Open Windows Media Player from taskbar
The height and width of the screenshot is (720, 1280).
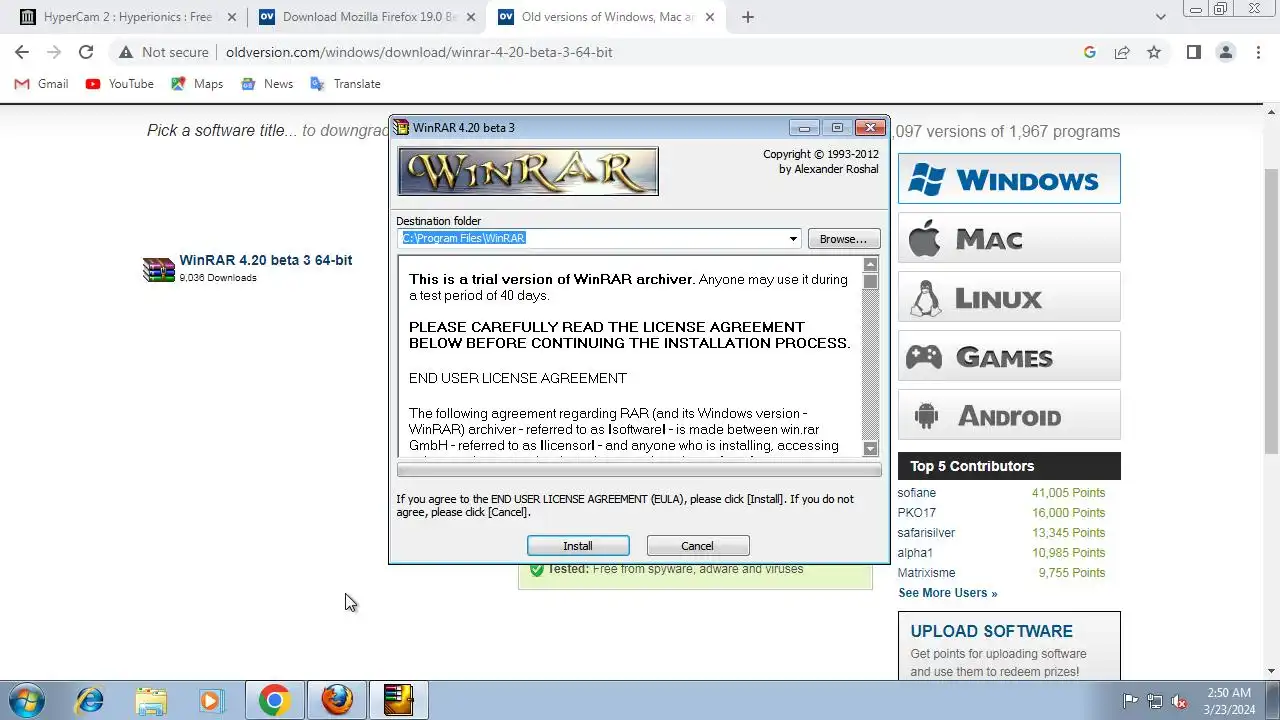click(x=211, y=700)
